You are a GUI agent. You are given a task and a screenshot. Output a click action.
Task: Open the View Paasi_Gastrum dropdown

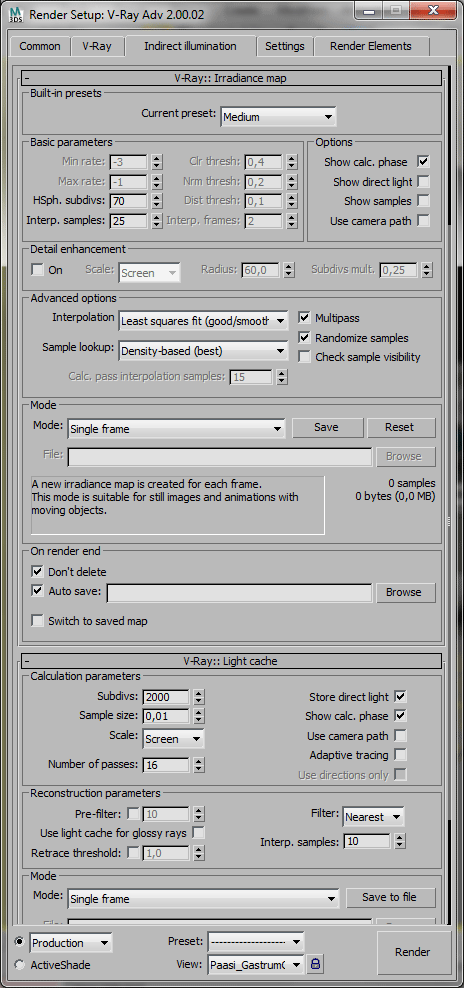(x=255, y=964)
